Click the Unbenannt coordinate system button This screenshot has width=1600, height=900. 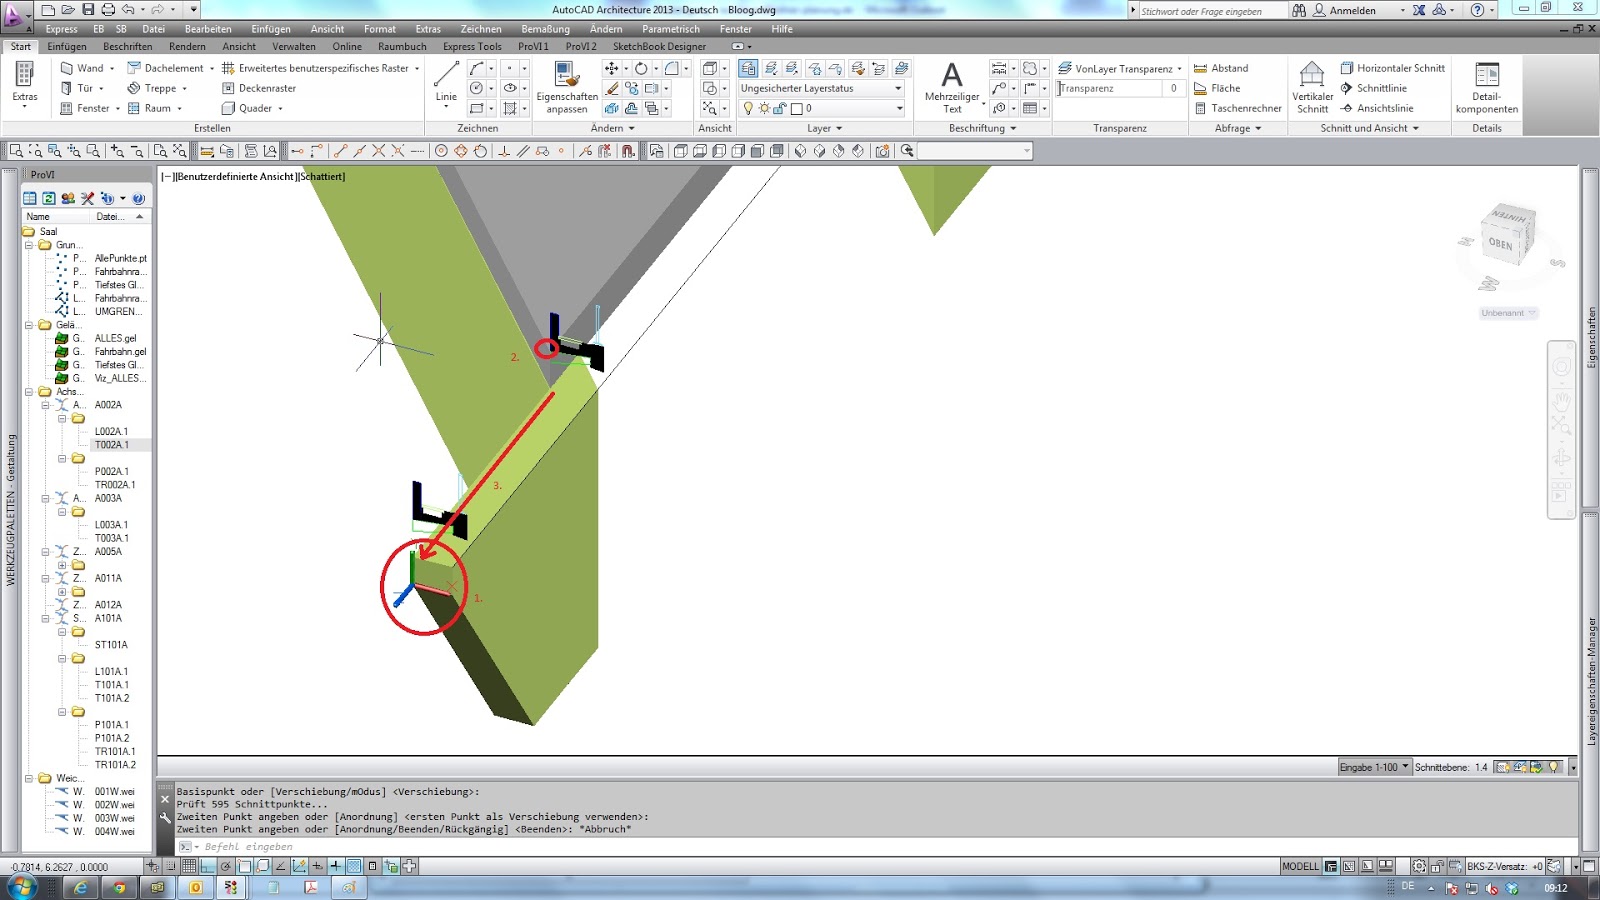pyautogui.click(x=1508, y=313)
